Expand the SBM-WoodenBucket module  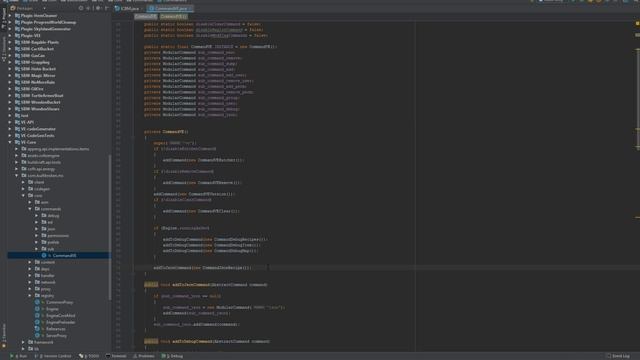[10, 102]
